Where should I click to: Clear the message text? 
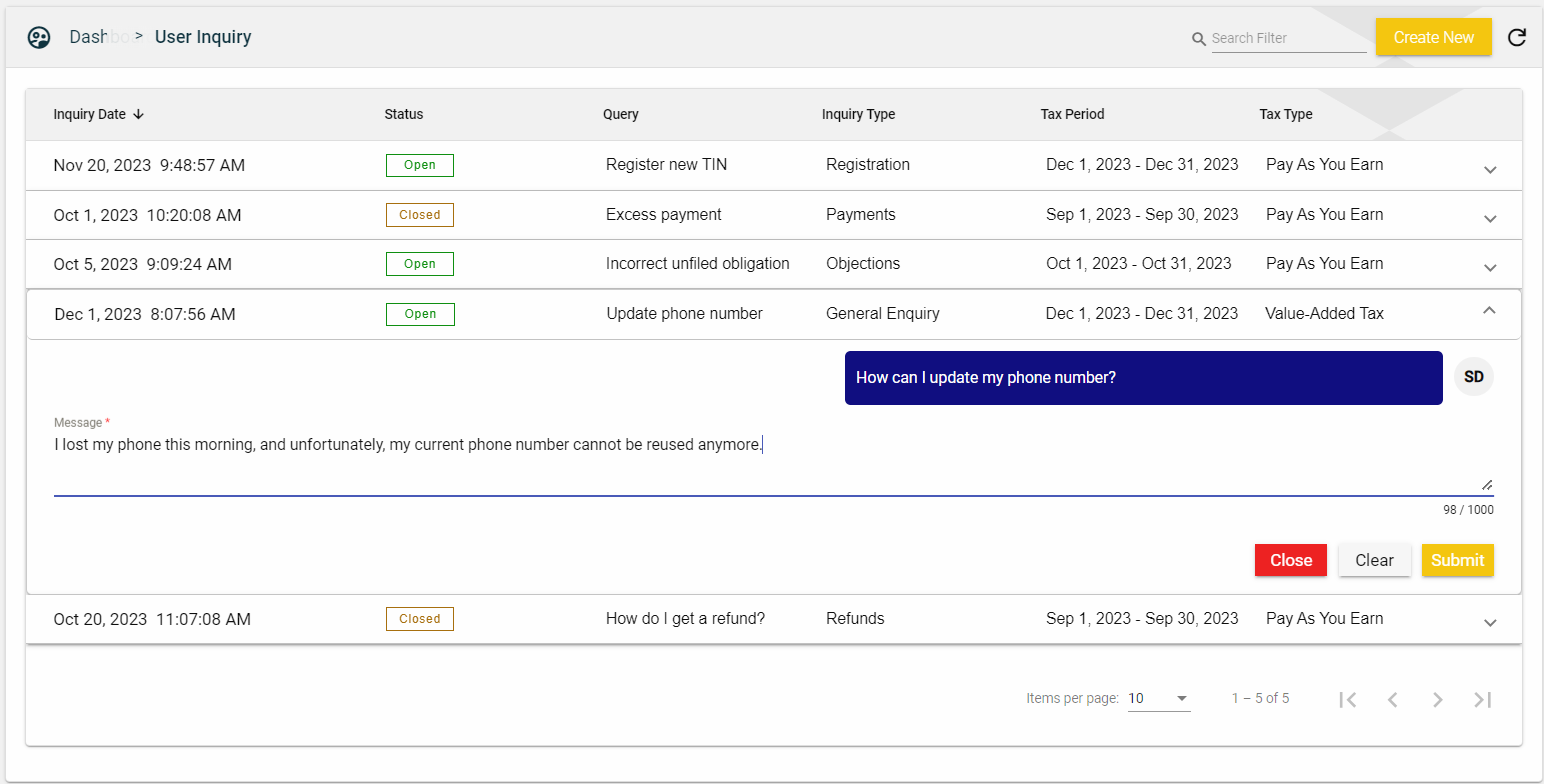1374,560
